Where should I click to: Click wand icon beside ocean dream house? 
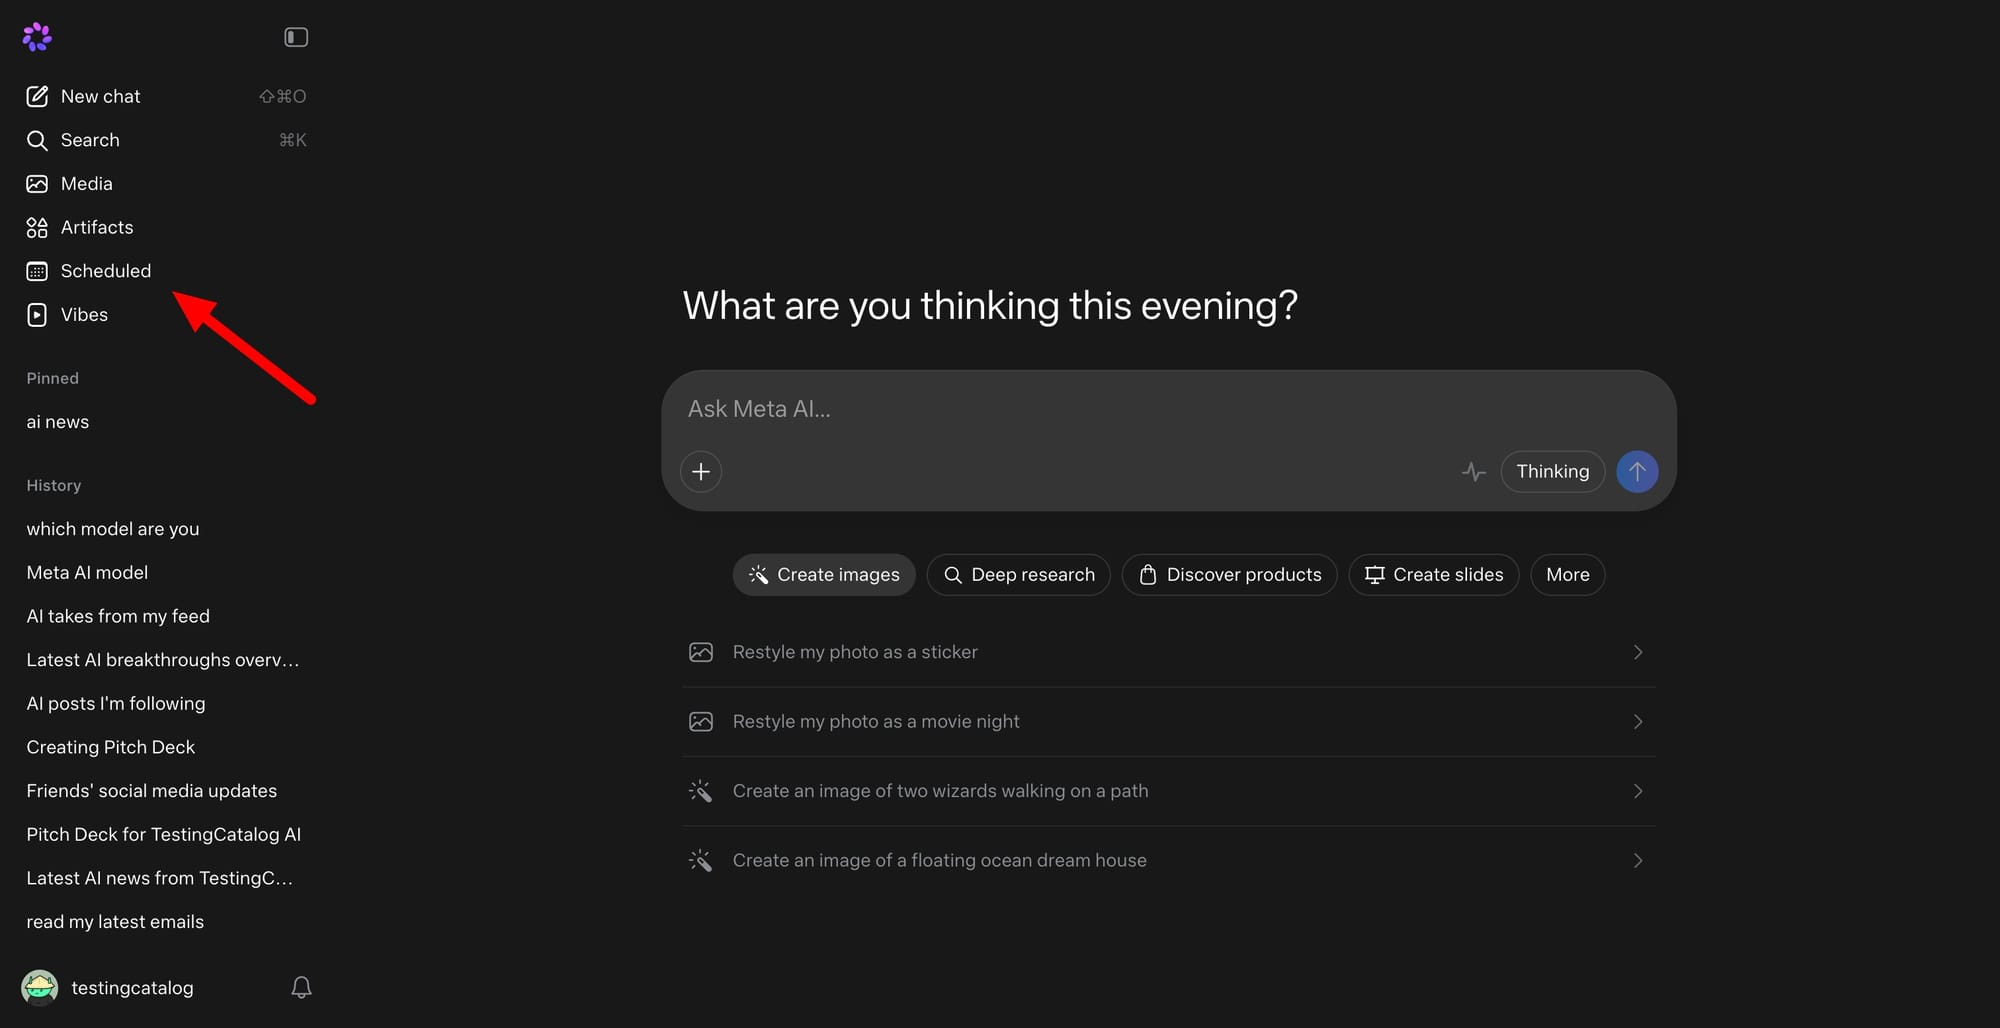coord(701,861)
